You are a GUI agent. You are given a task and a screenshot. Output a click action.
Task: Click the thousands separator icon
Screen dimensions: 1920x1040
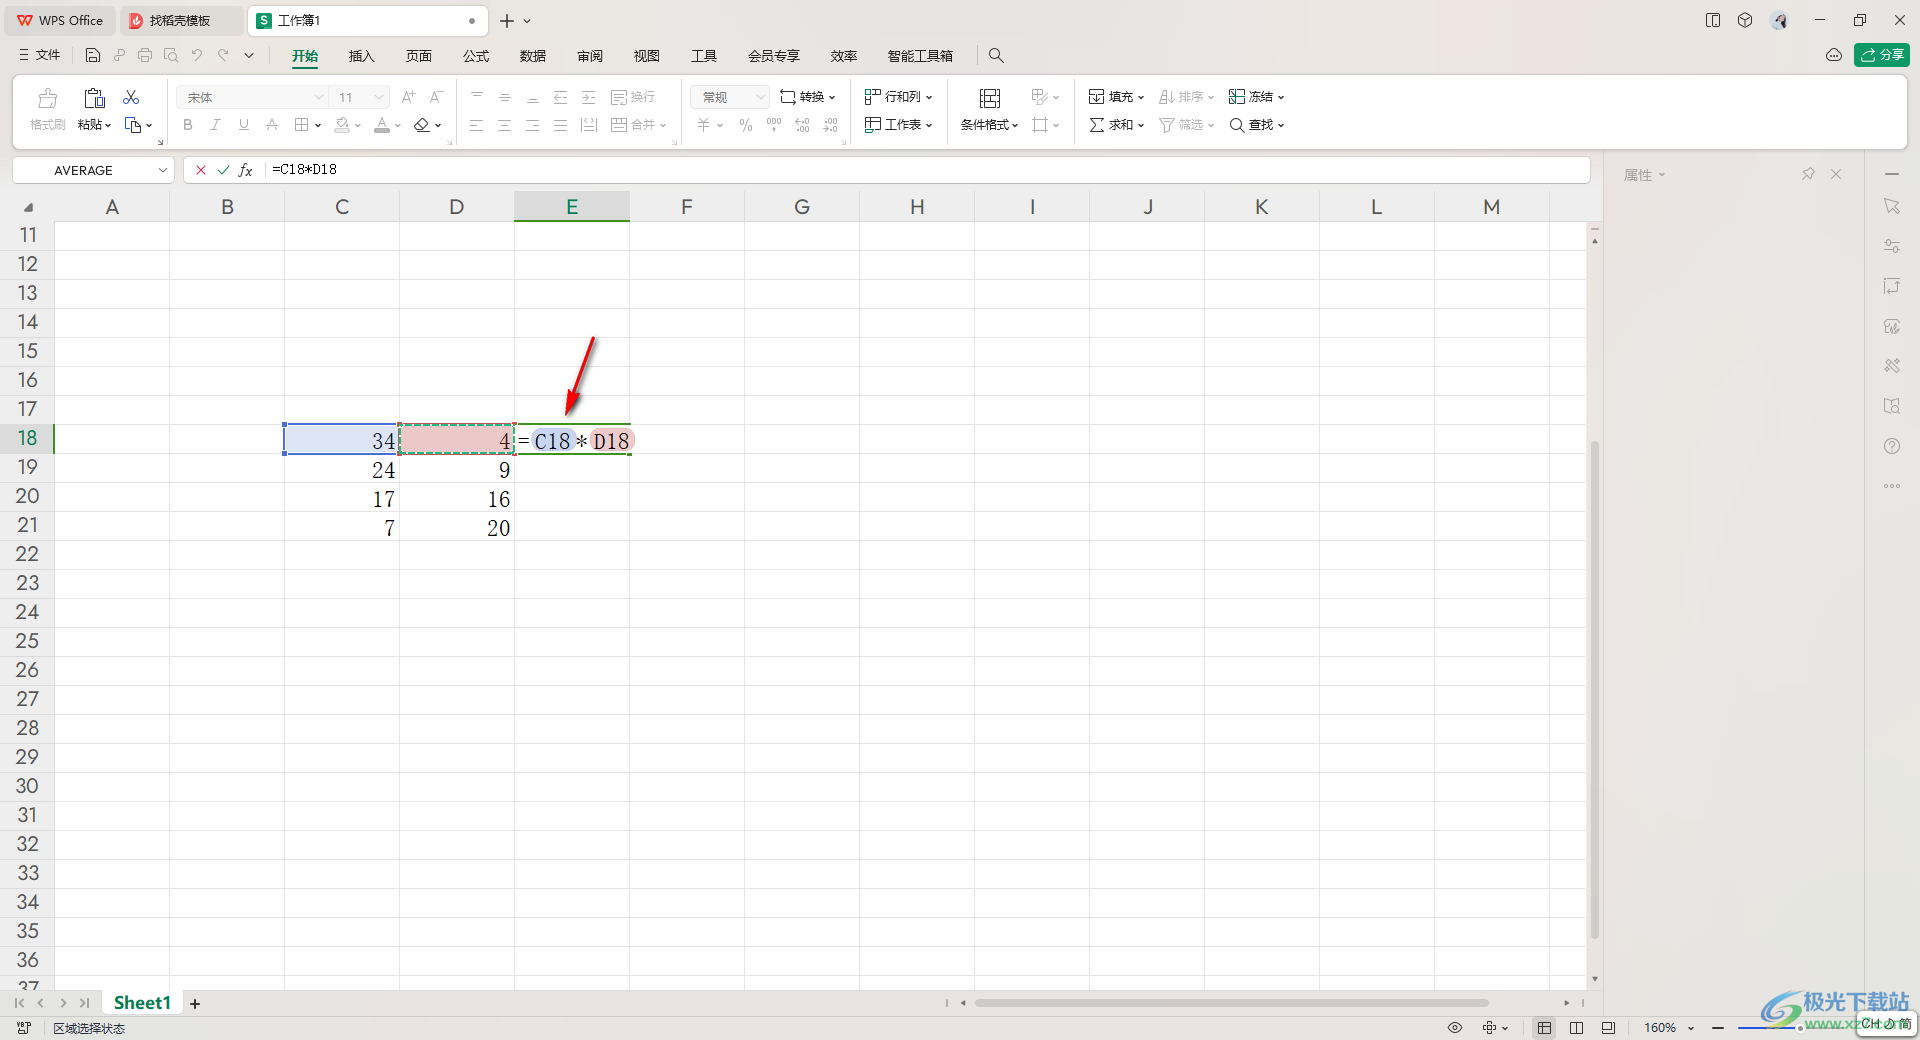point(774,125)
